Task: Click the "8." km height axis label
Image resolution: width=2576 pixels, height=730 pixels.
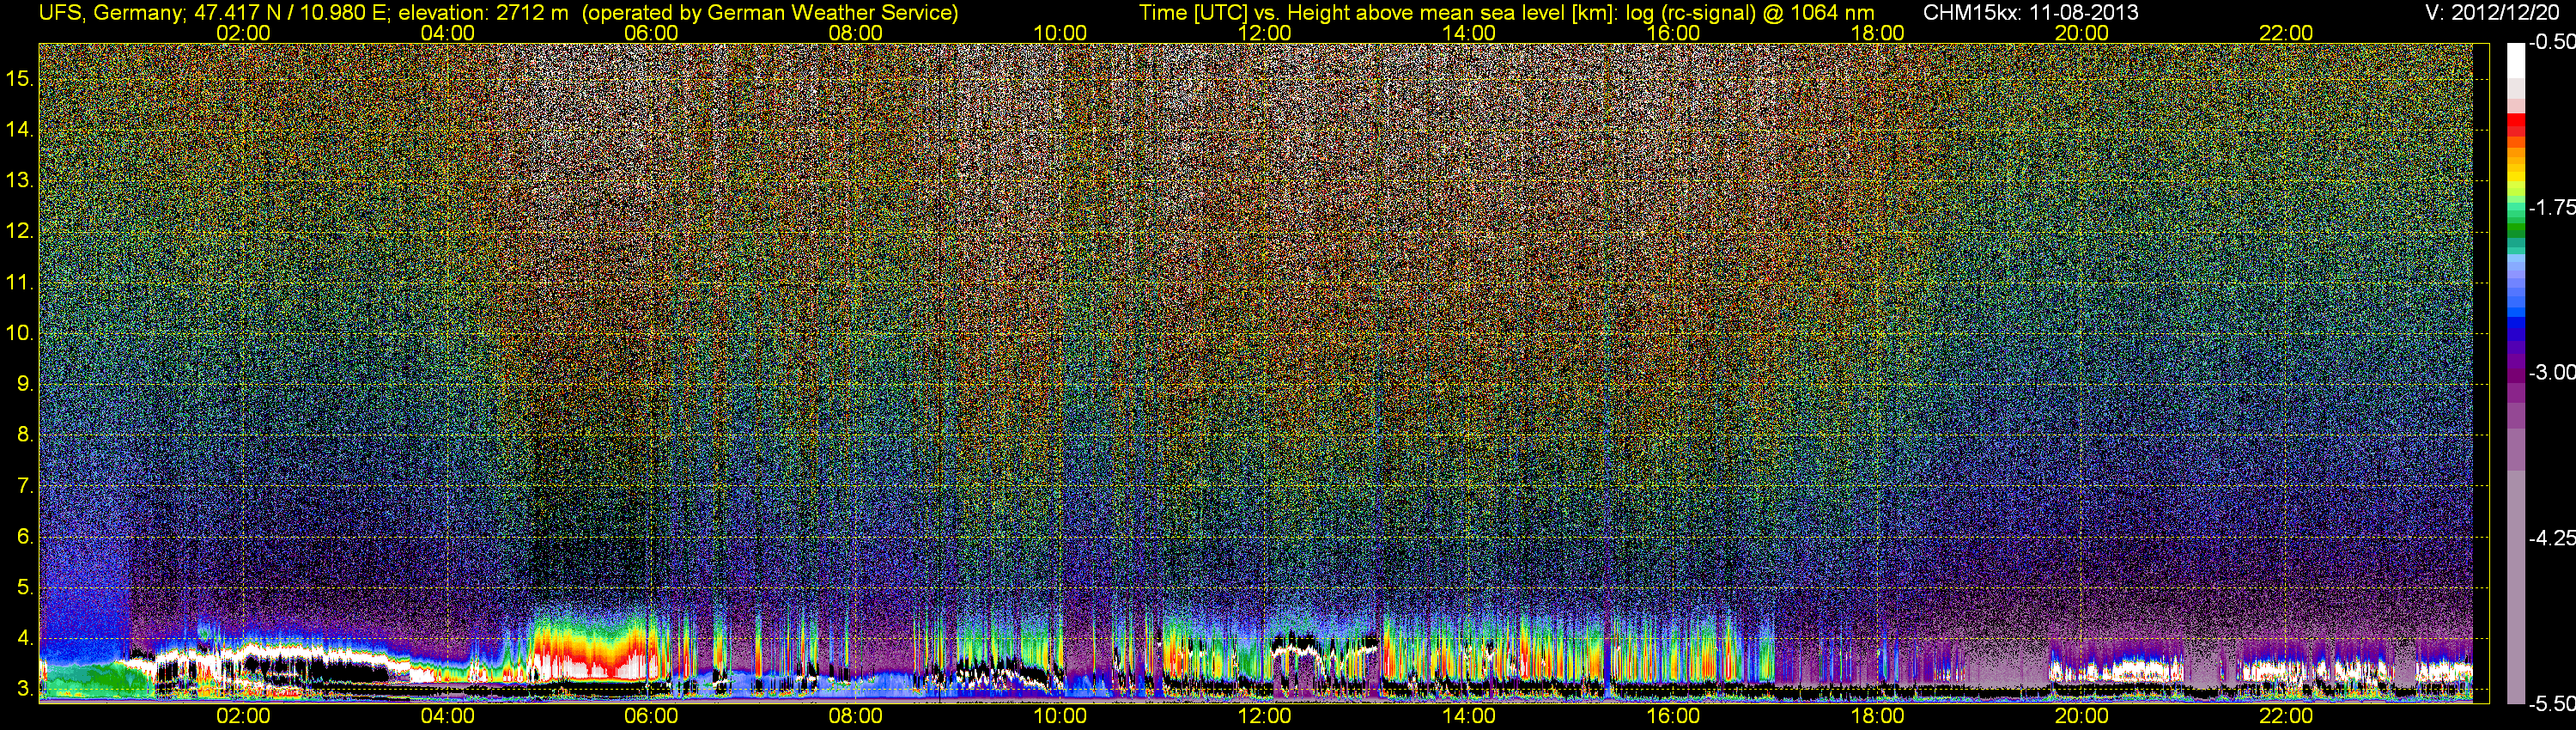Action: (x=25, y=435)
